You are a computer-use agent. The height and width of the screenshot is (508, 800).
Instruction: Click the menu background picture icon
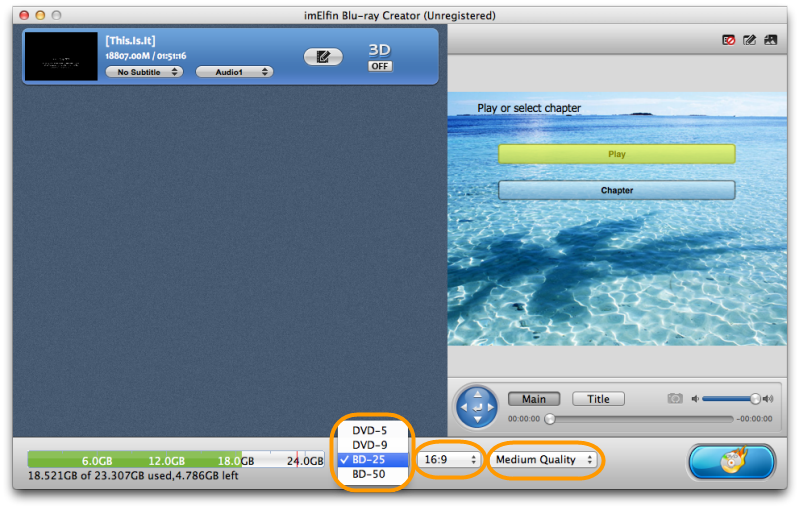click(770, 40)
